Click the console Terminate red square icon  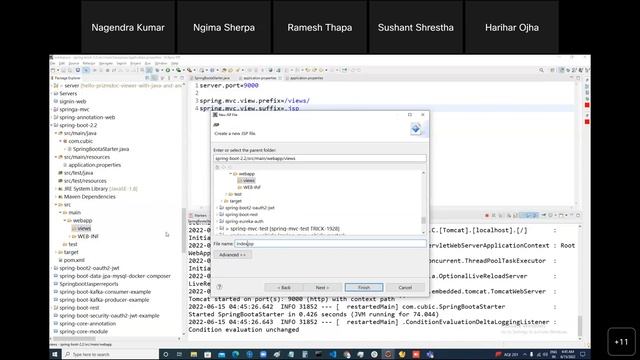click(487, 216)
